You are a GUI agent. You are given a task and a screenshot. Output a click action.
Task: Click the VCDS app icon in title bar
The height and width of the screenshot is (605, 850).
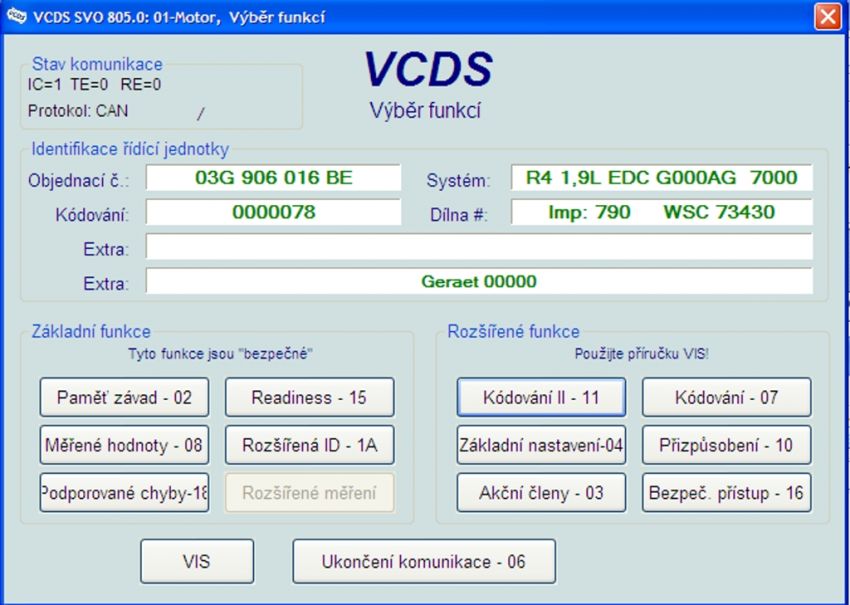point(16,16)
